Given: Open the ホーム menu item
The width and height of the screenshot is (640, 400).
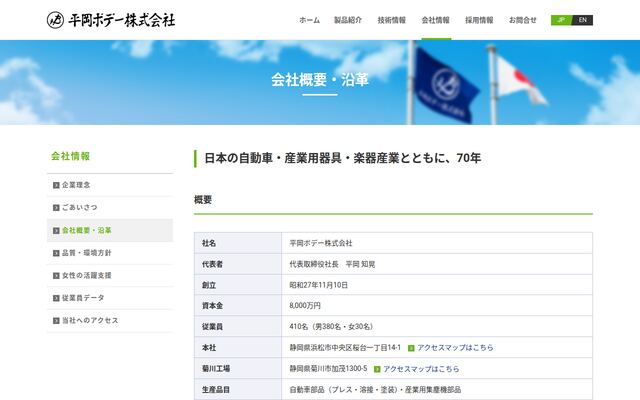Looking at the screenshot, I should (x=309, y=20).
